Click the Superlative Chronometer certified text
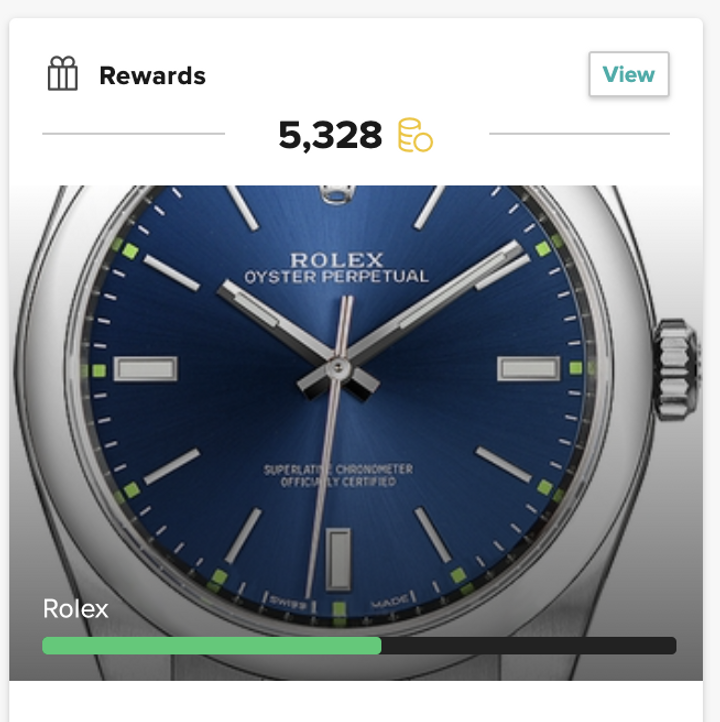Viewport: 720px width, 722px height. (x=338, y=476)
